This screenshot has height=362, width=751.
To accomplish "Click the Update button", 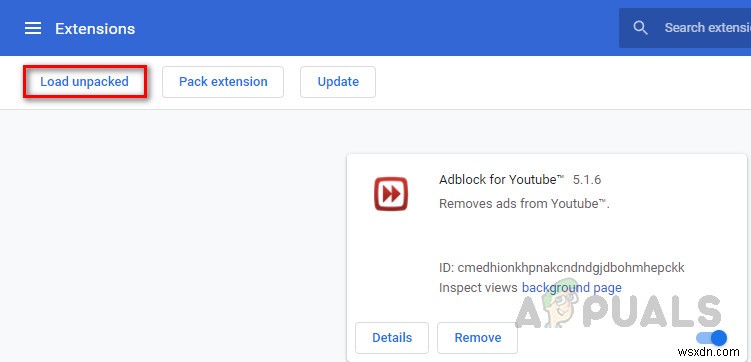I will [338, 82].
